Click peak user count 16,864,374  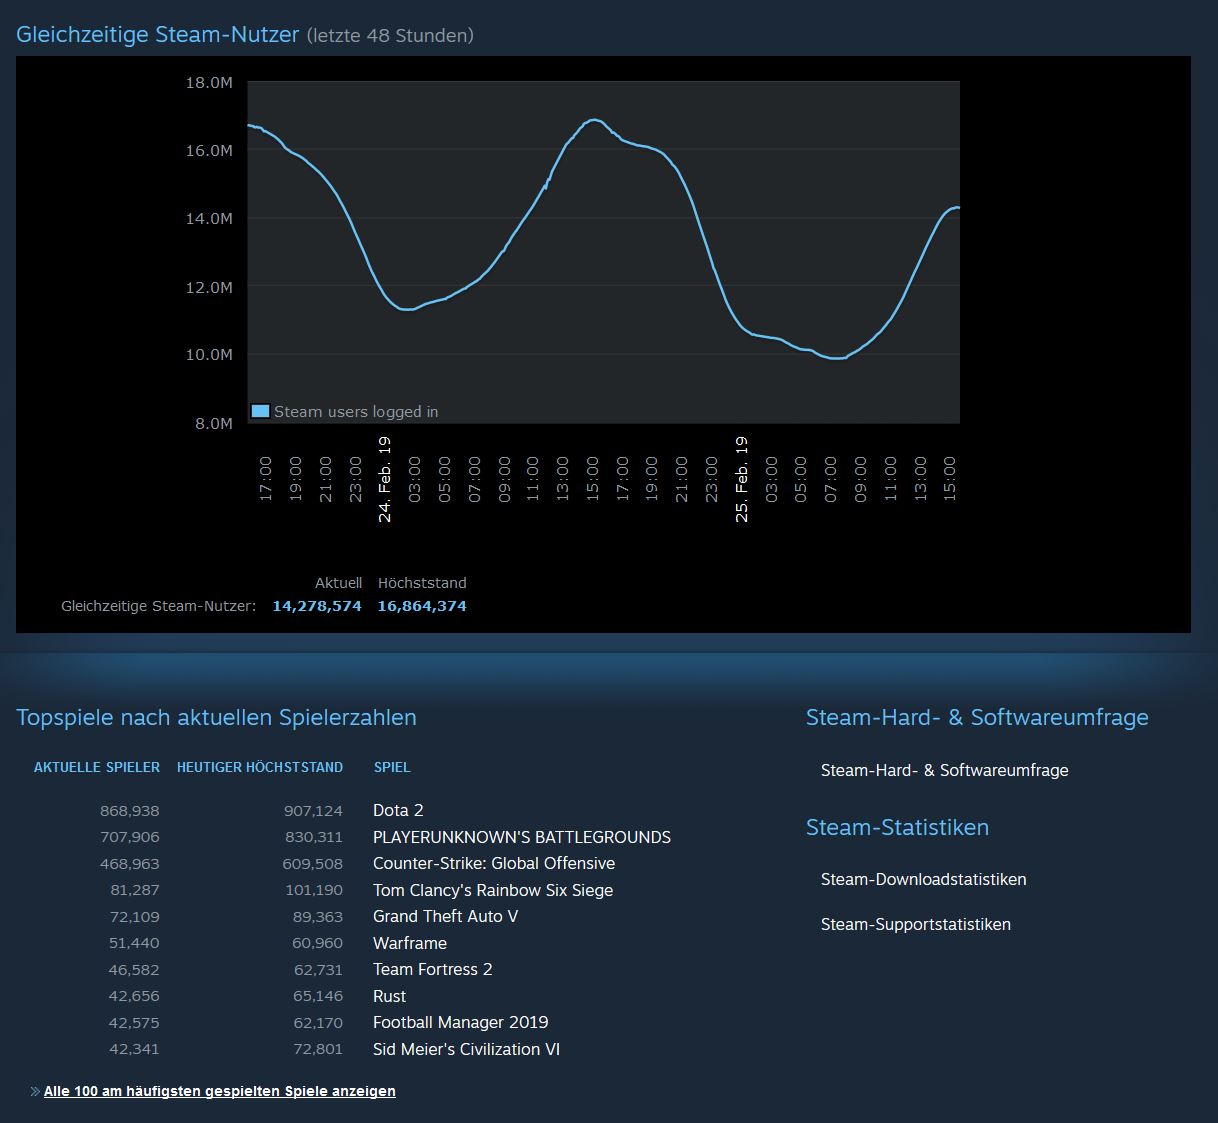(422, 606)
